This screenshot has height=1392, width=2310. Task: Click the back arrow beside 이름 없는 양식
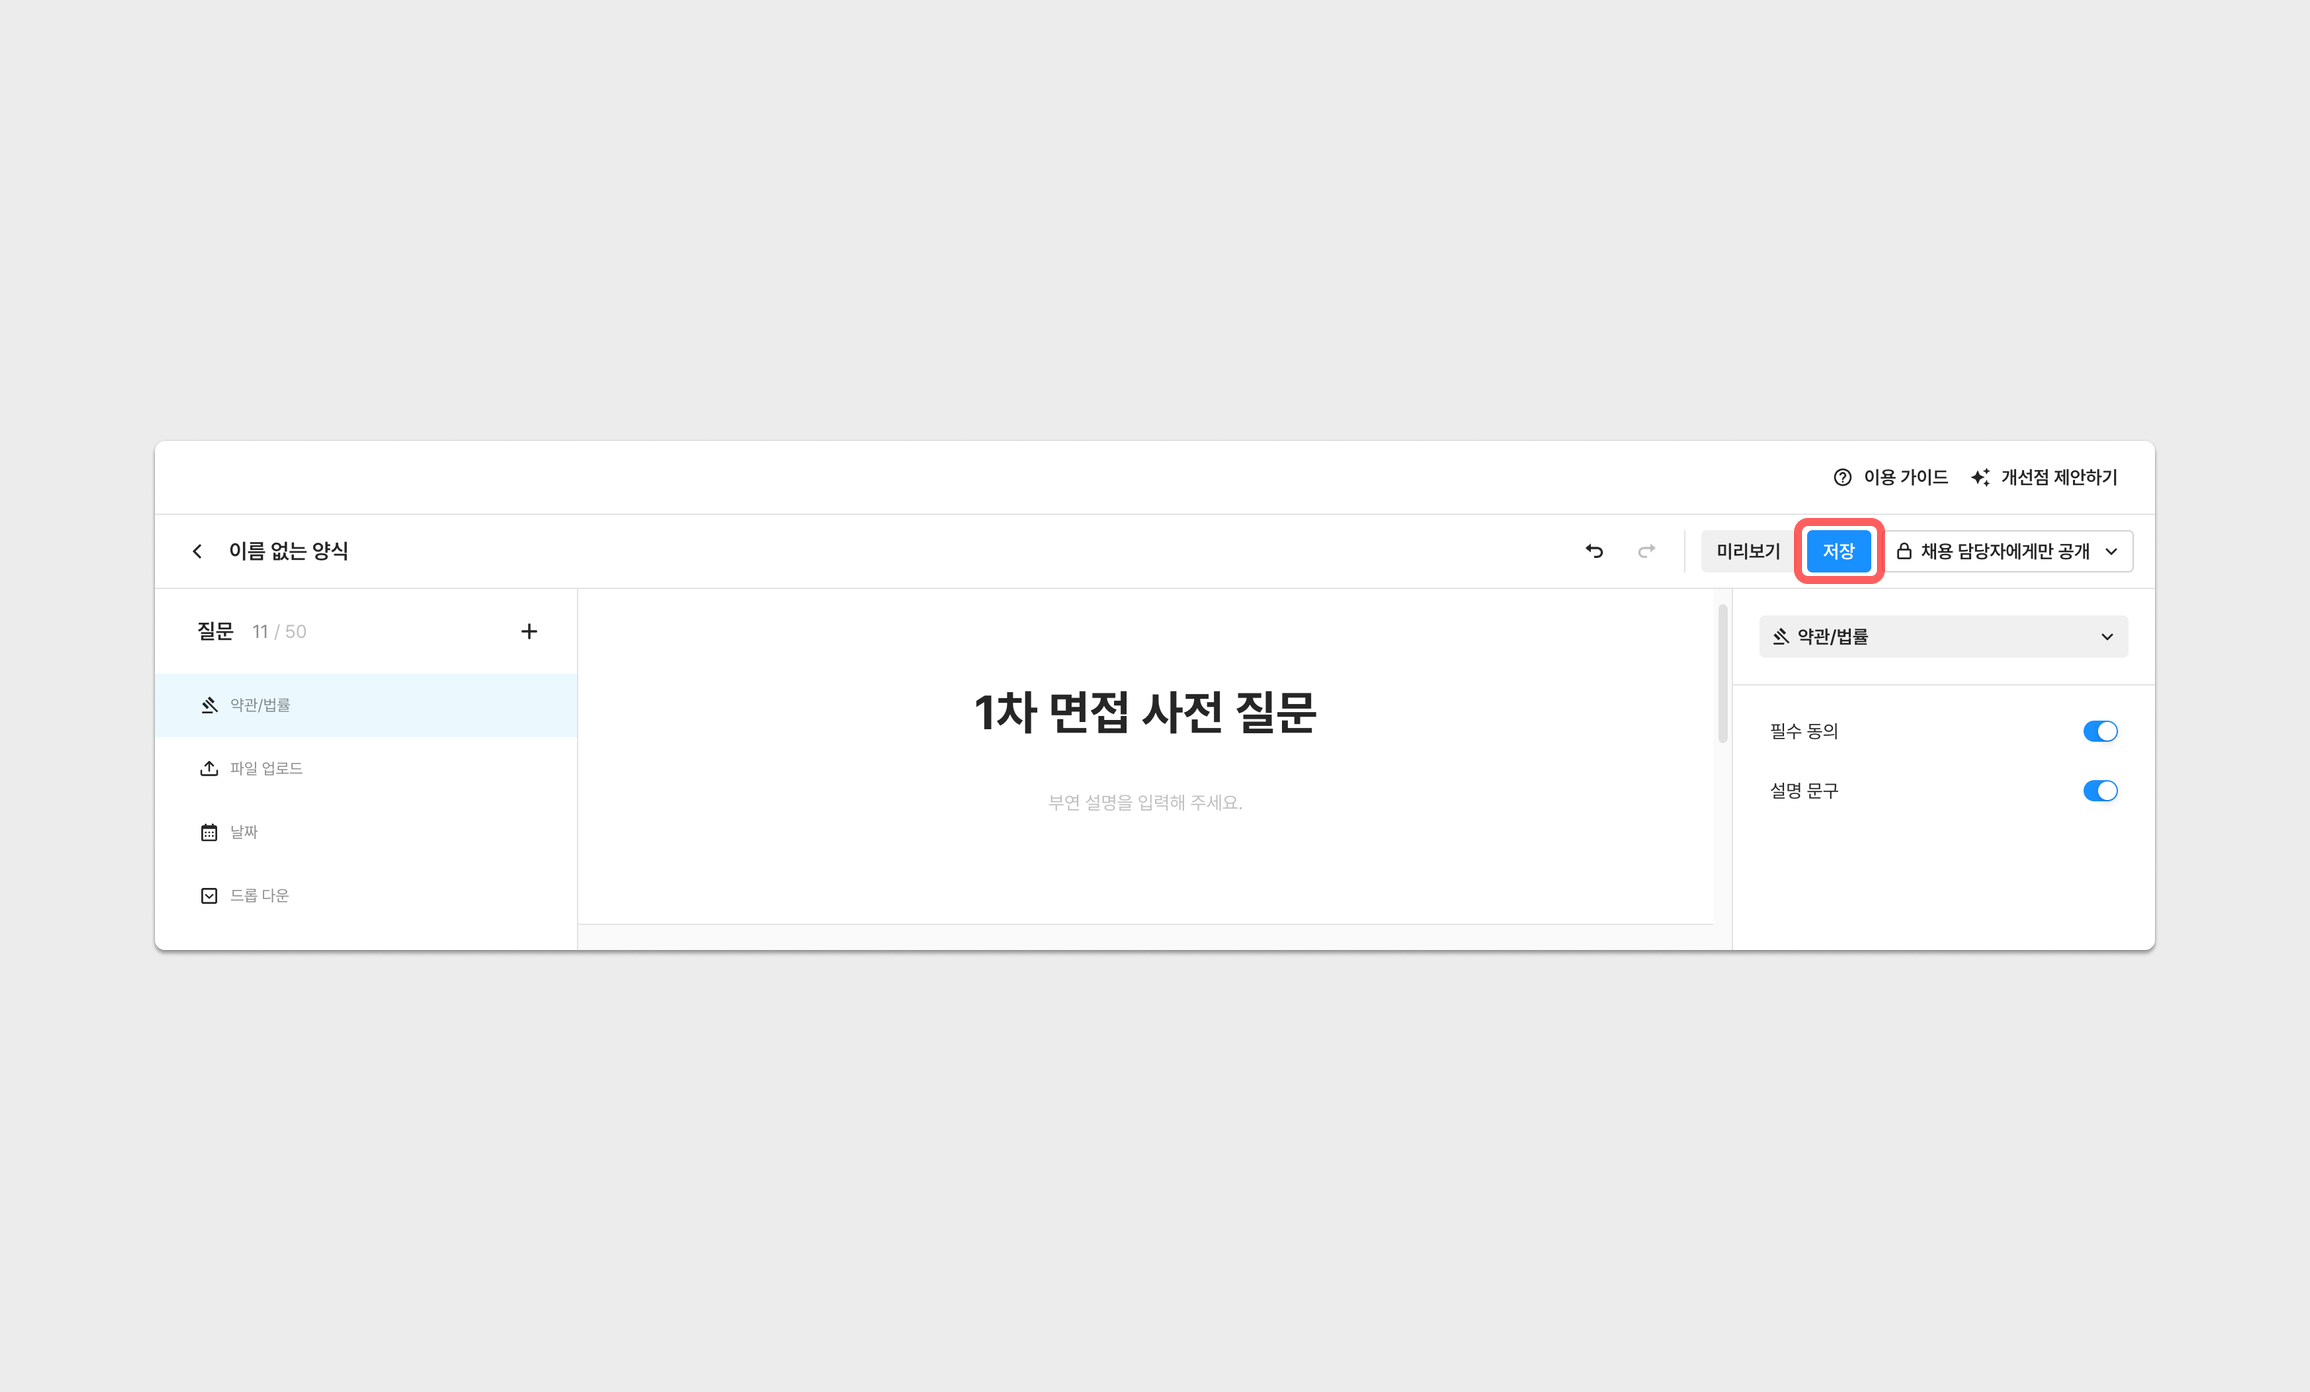coord(197,551)
